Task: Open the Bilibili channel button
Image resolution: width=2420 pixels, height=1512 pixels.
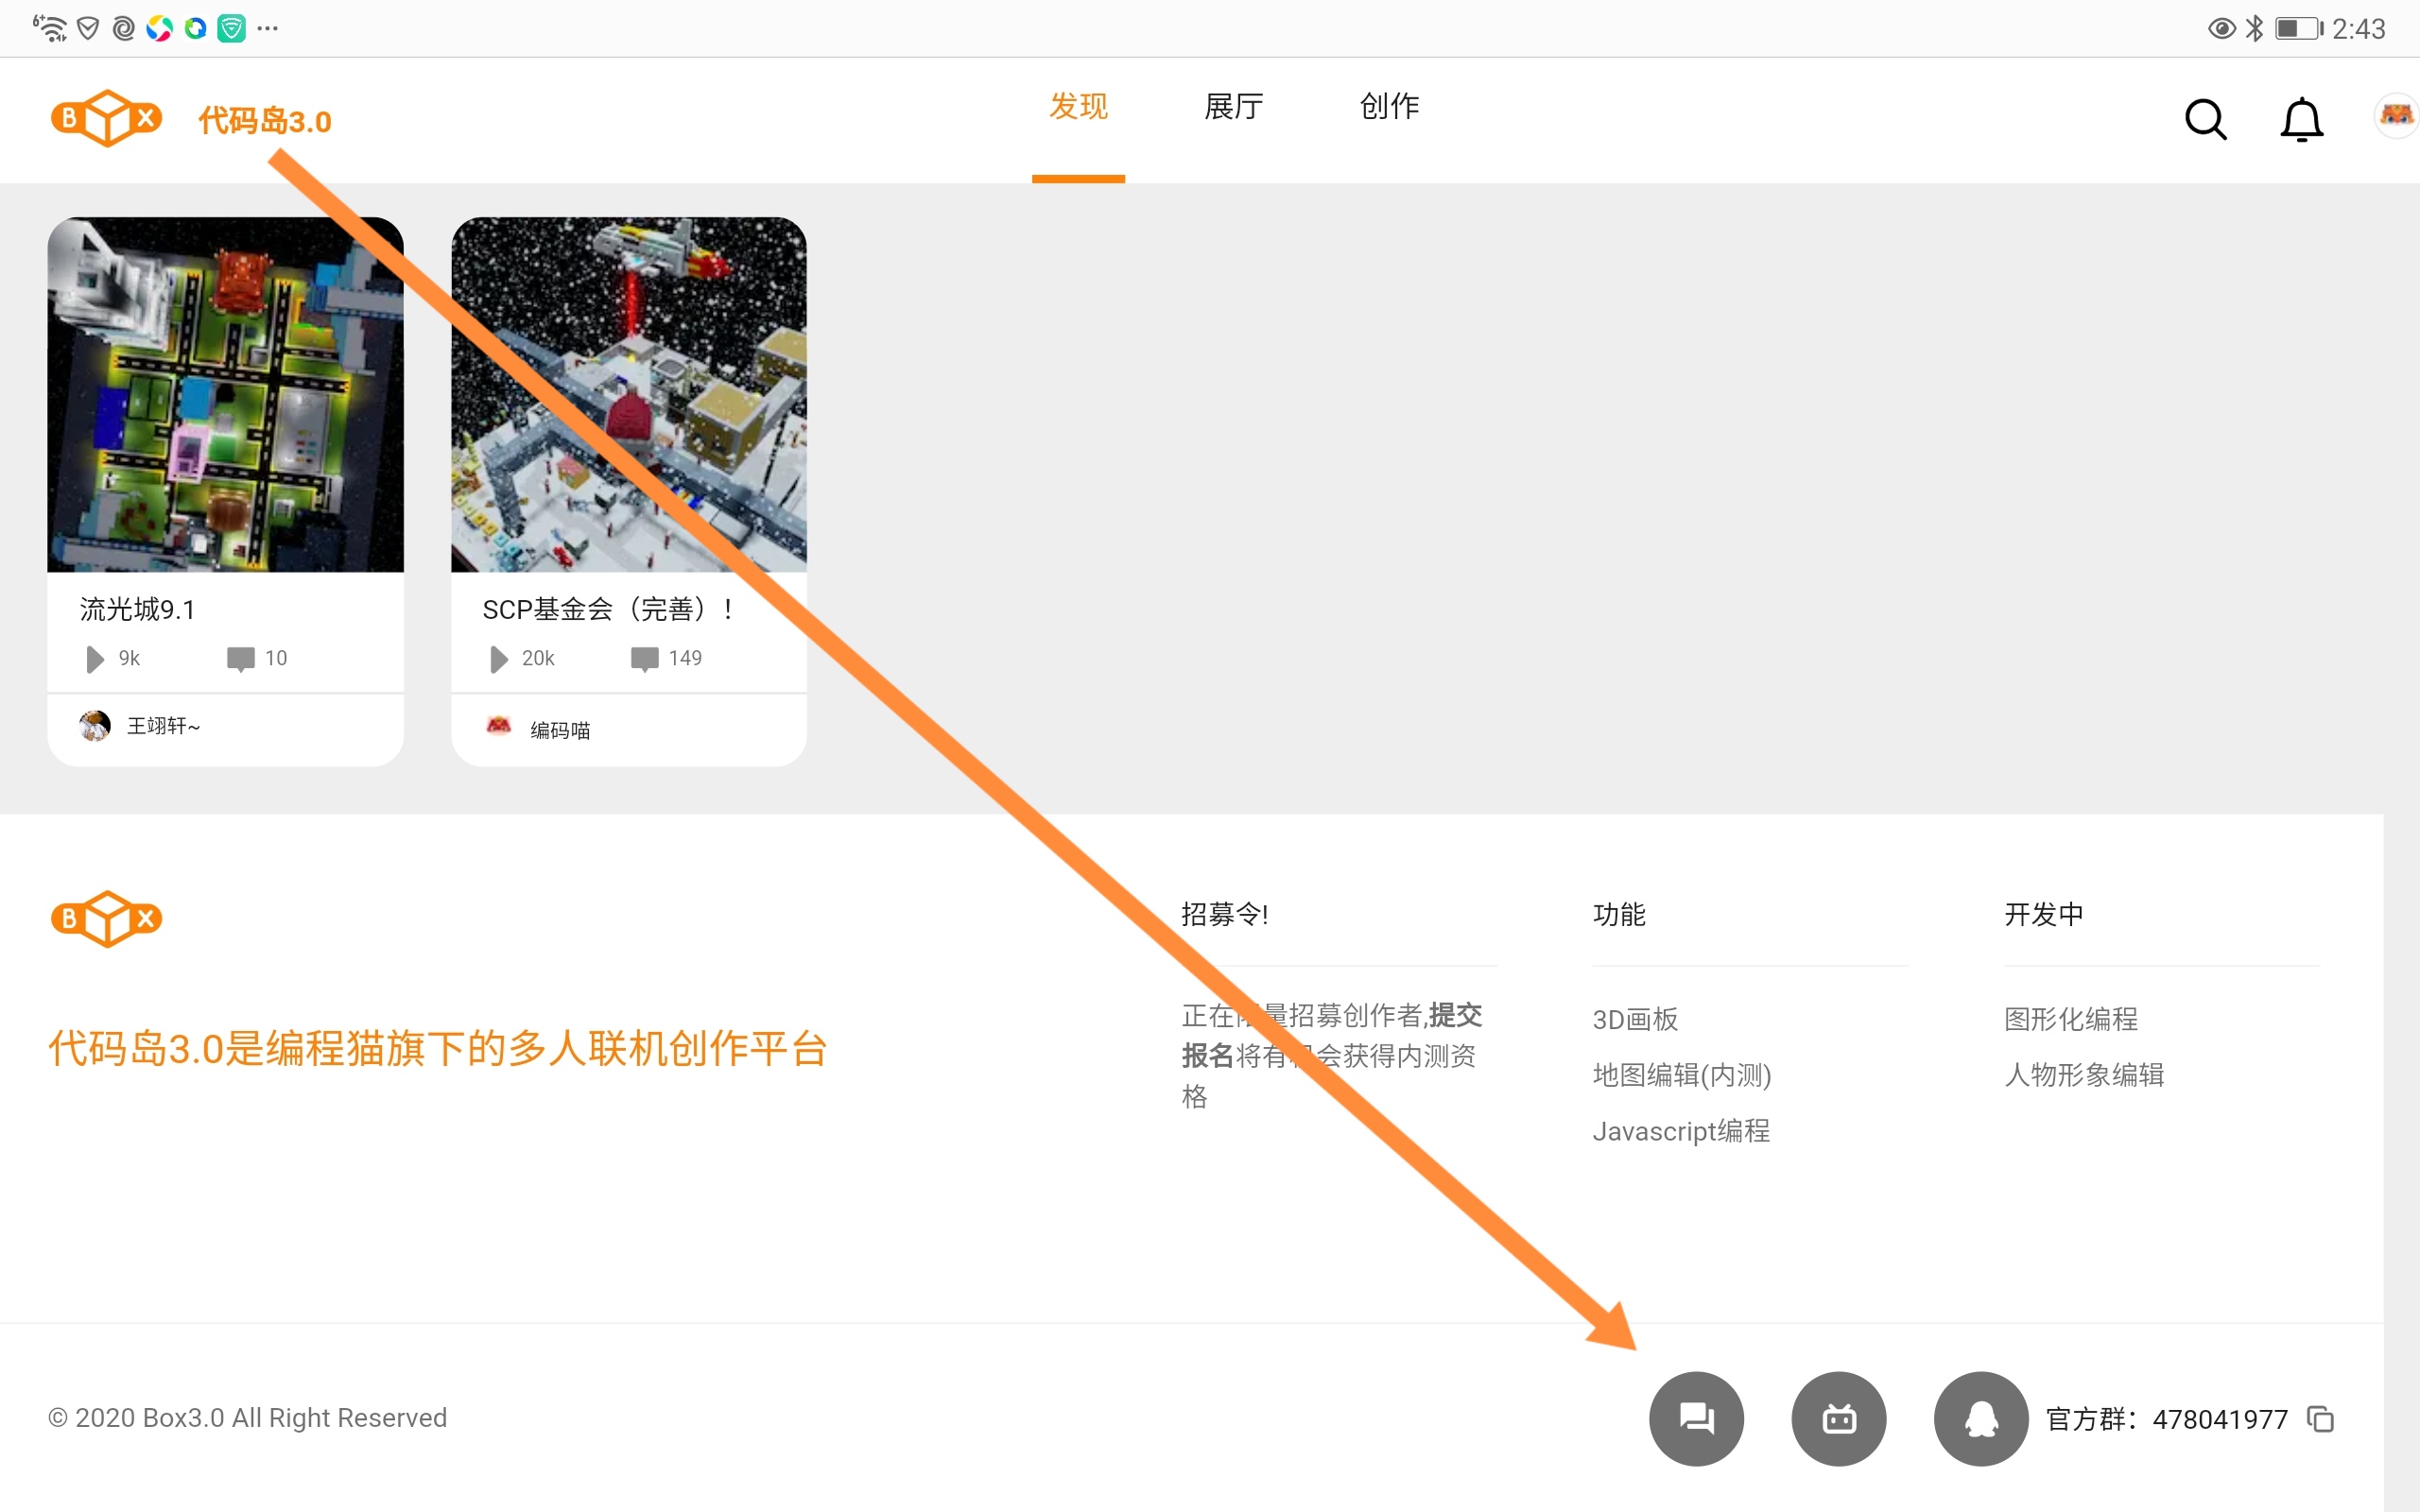Action: click(x=1839, y=1418)
